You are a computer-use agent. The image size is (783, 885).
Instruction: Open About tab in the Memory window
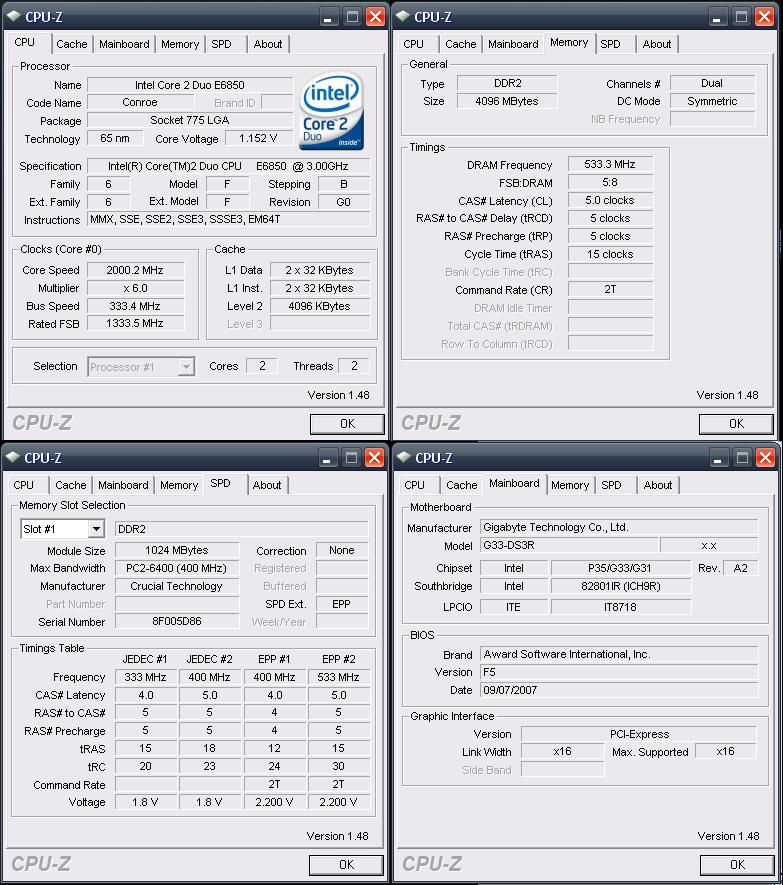tap(657, 44)
